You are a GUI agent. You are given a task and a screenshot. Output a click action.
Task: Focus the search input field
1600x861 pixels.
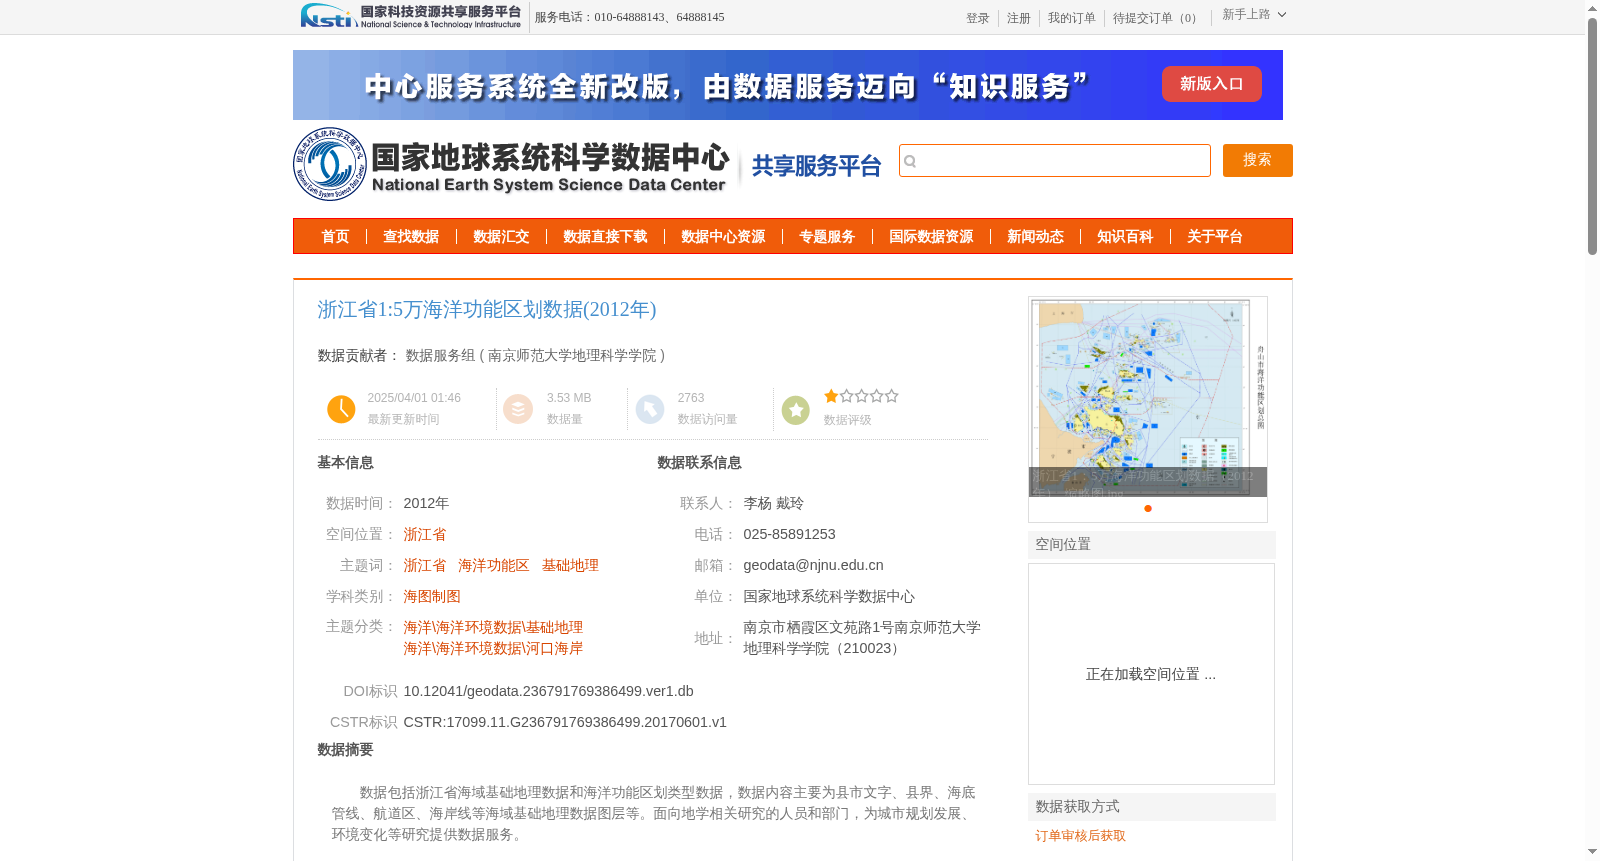(x=1055, y=160)
